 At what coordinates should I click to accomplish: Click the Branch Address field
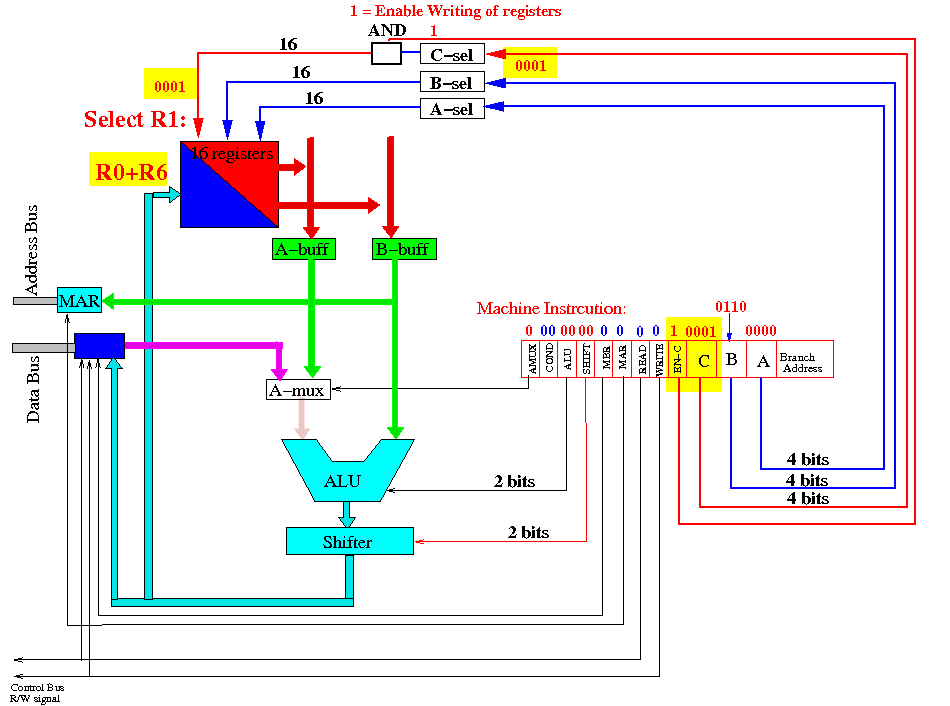tap(805, 359)
